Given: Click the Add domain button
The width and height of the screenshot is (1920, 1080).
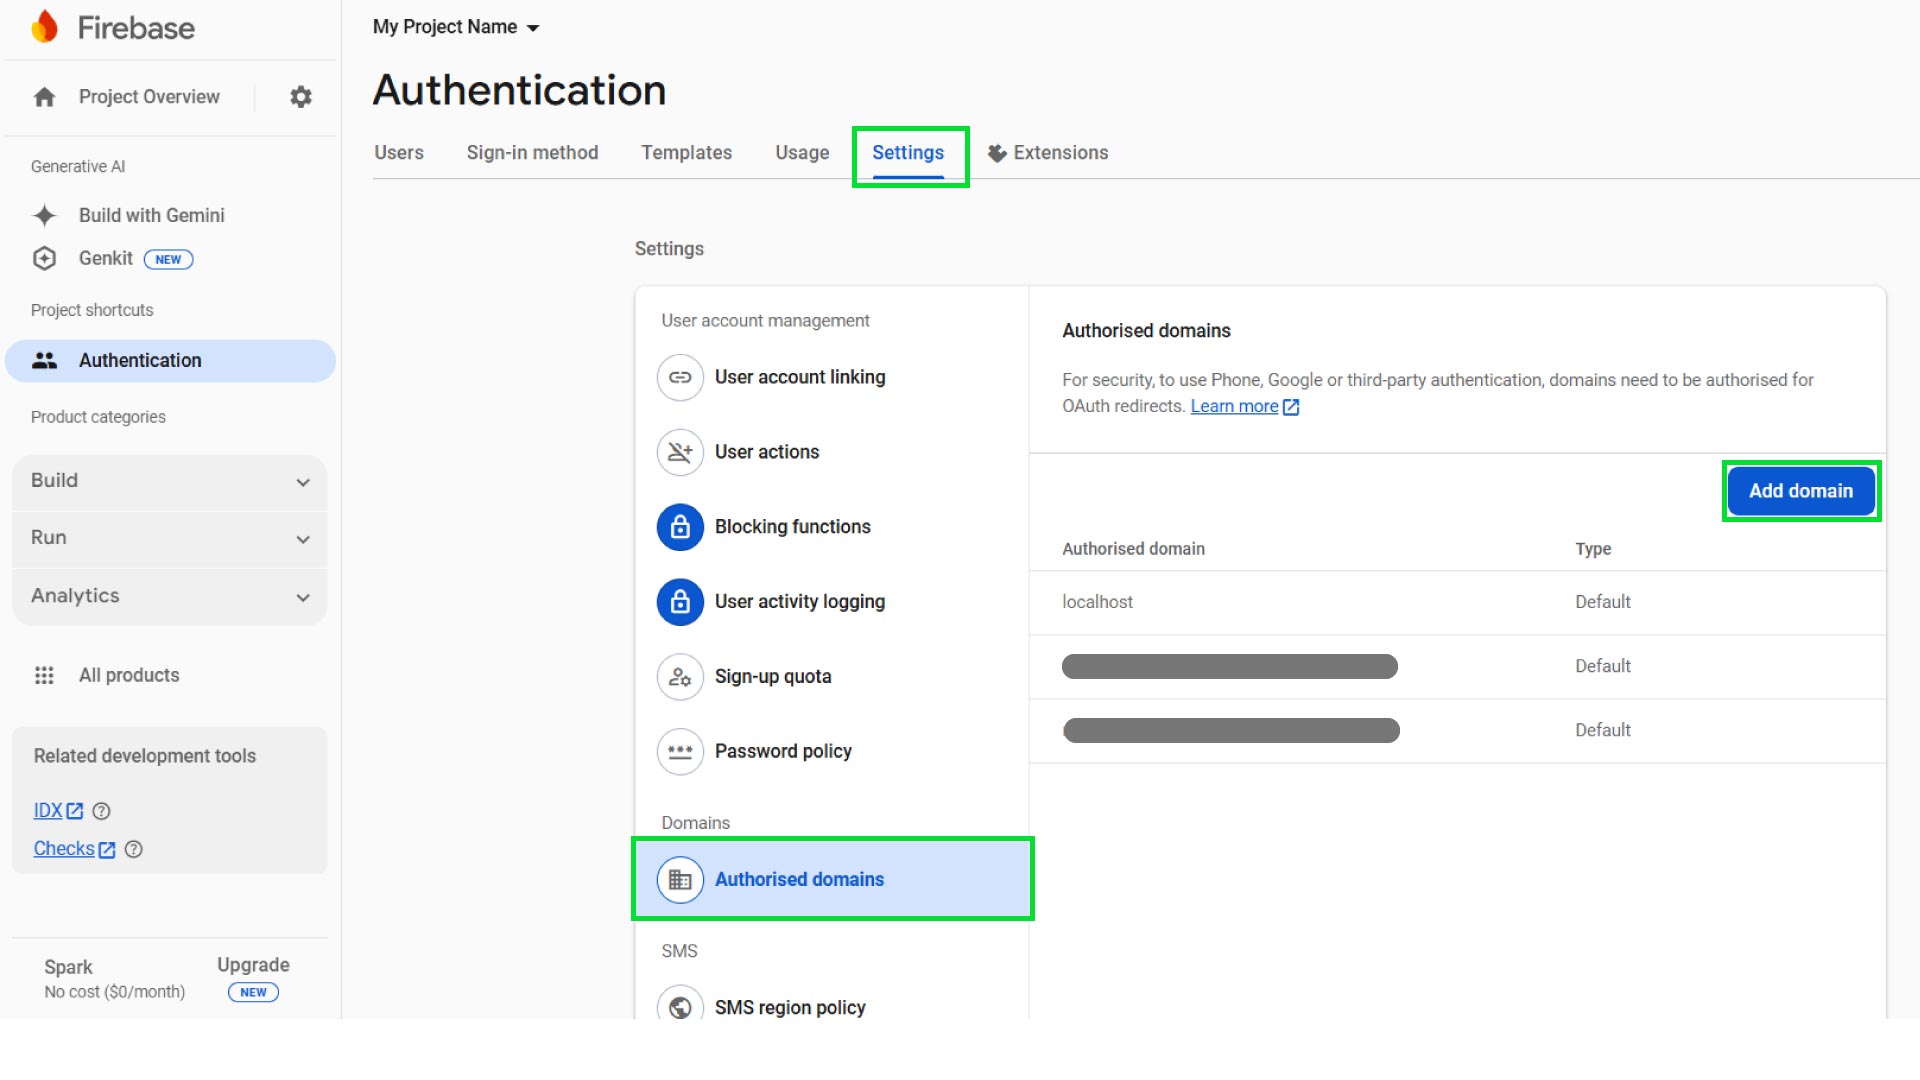Looking at the screenshot, I should pyautogui.click(x=1800, y=491).
